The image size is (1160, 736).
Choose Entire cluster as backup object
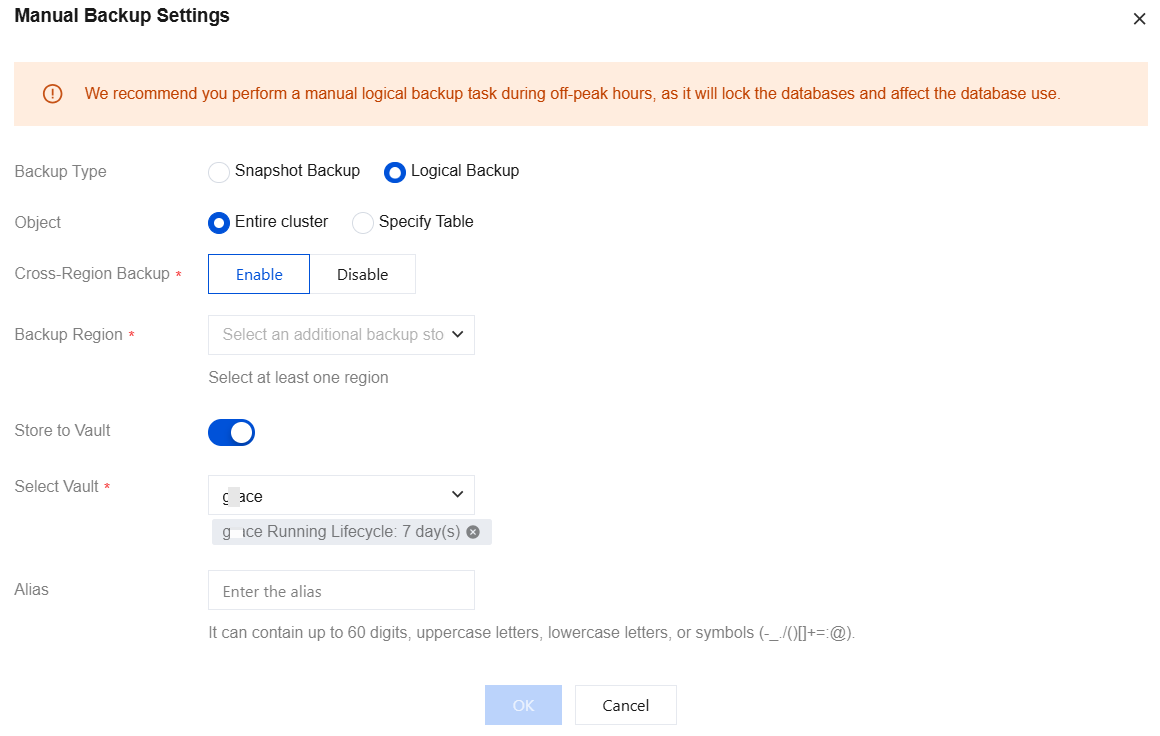[219, 223]
